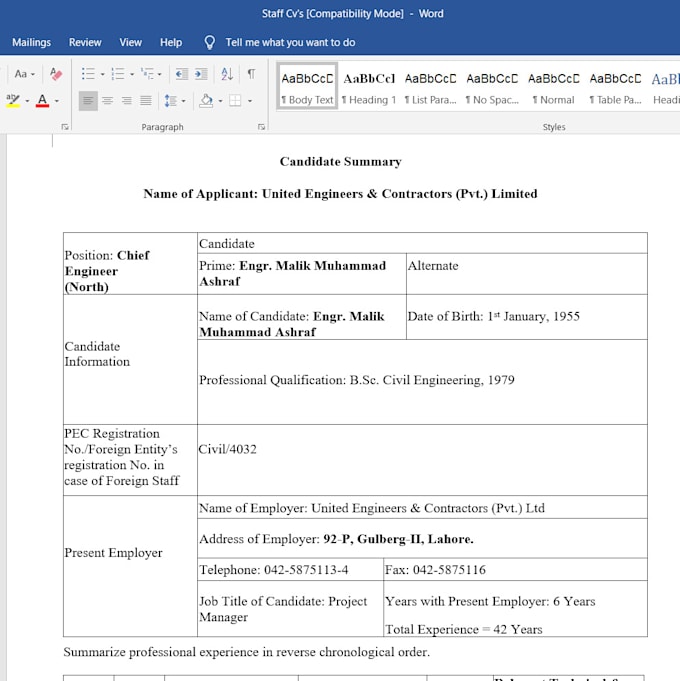Apply text highlight color
The image size is (680, 681).
[13, 101]
